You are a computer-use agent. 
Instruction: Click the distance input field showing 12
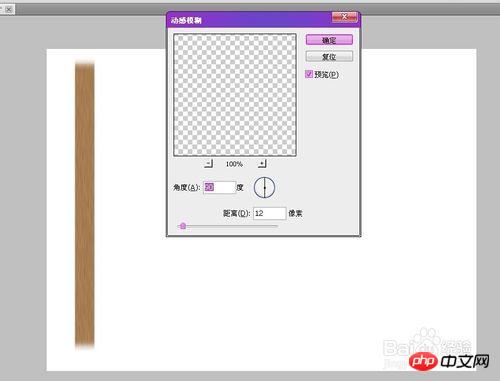270,213
